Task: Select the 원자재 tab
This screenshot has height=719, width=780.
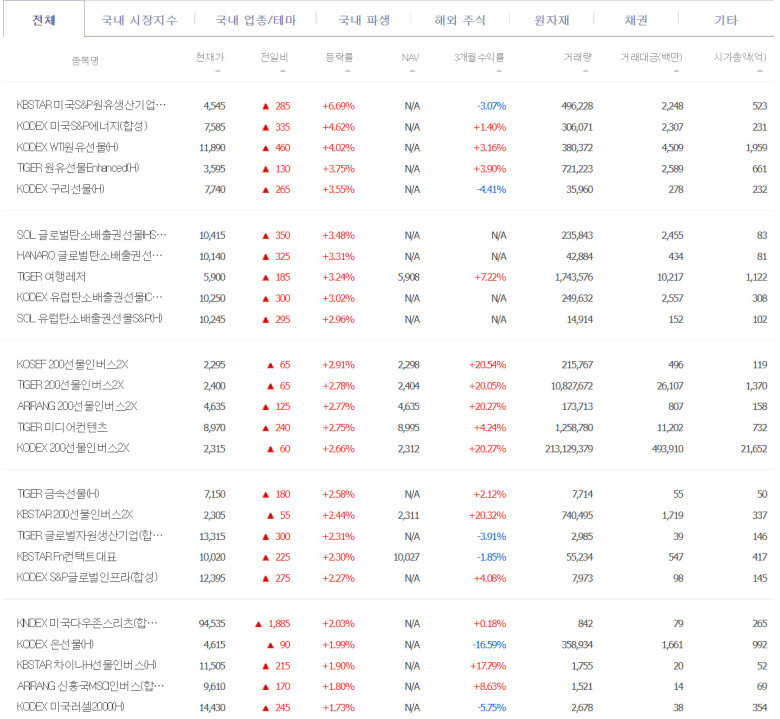Action: click(551, 20)
